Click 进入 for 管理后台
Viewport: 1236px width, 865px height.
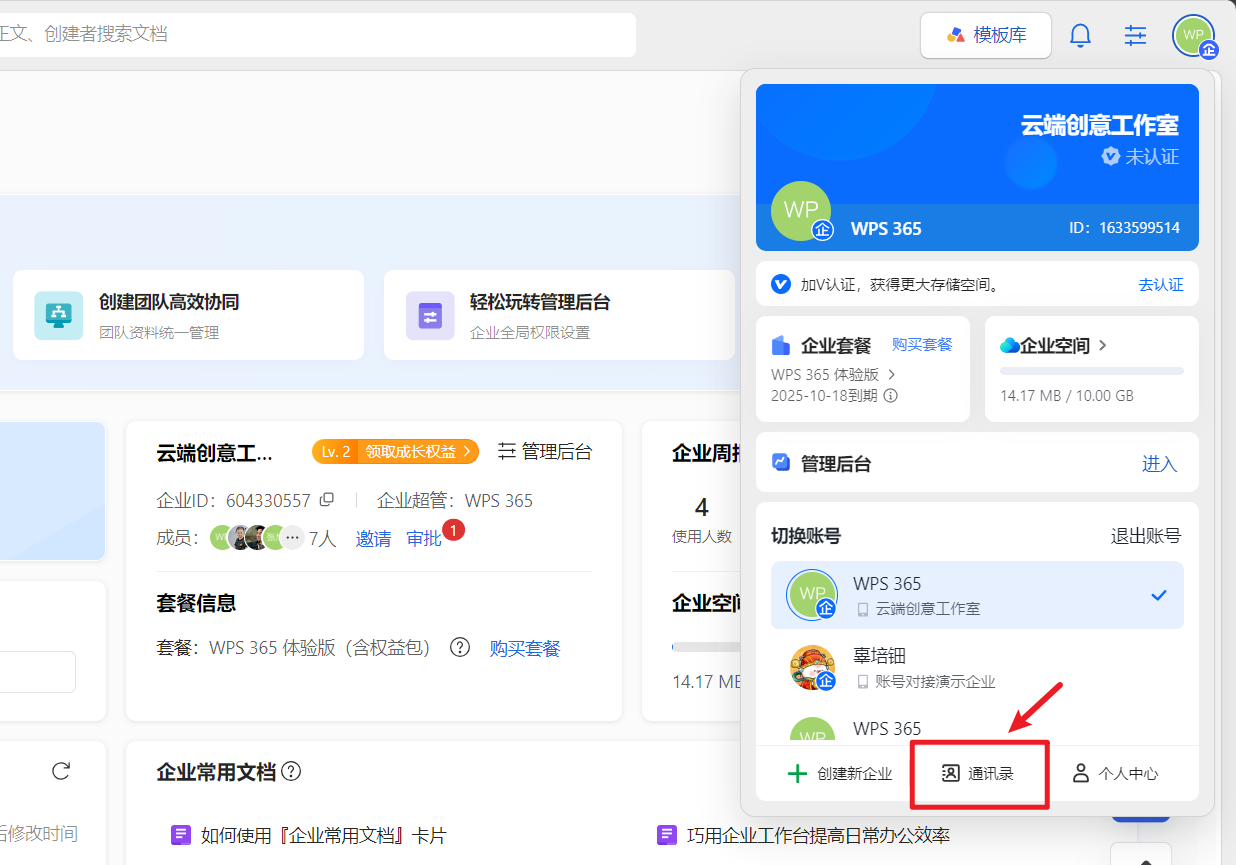pos(1160,464)
